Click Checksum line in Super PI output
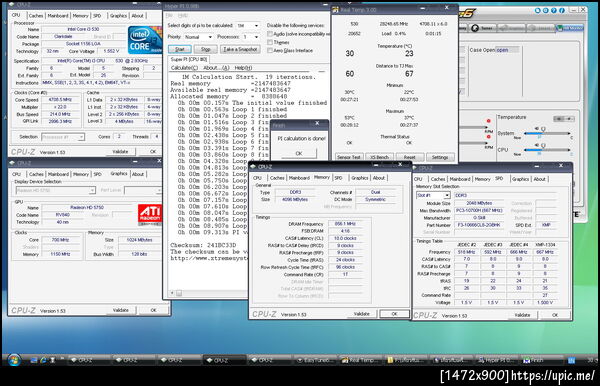This screenshot has width=600, height=386. coord(204,245)
